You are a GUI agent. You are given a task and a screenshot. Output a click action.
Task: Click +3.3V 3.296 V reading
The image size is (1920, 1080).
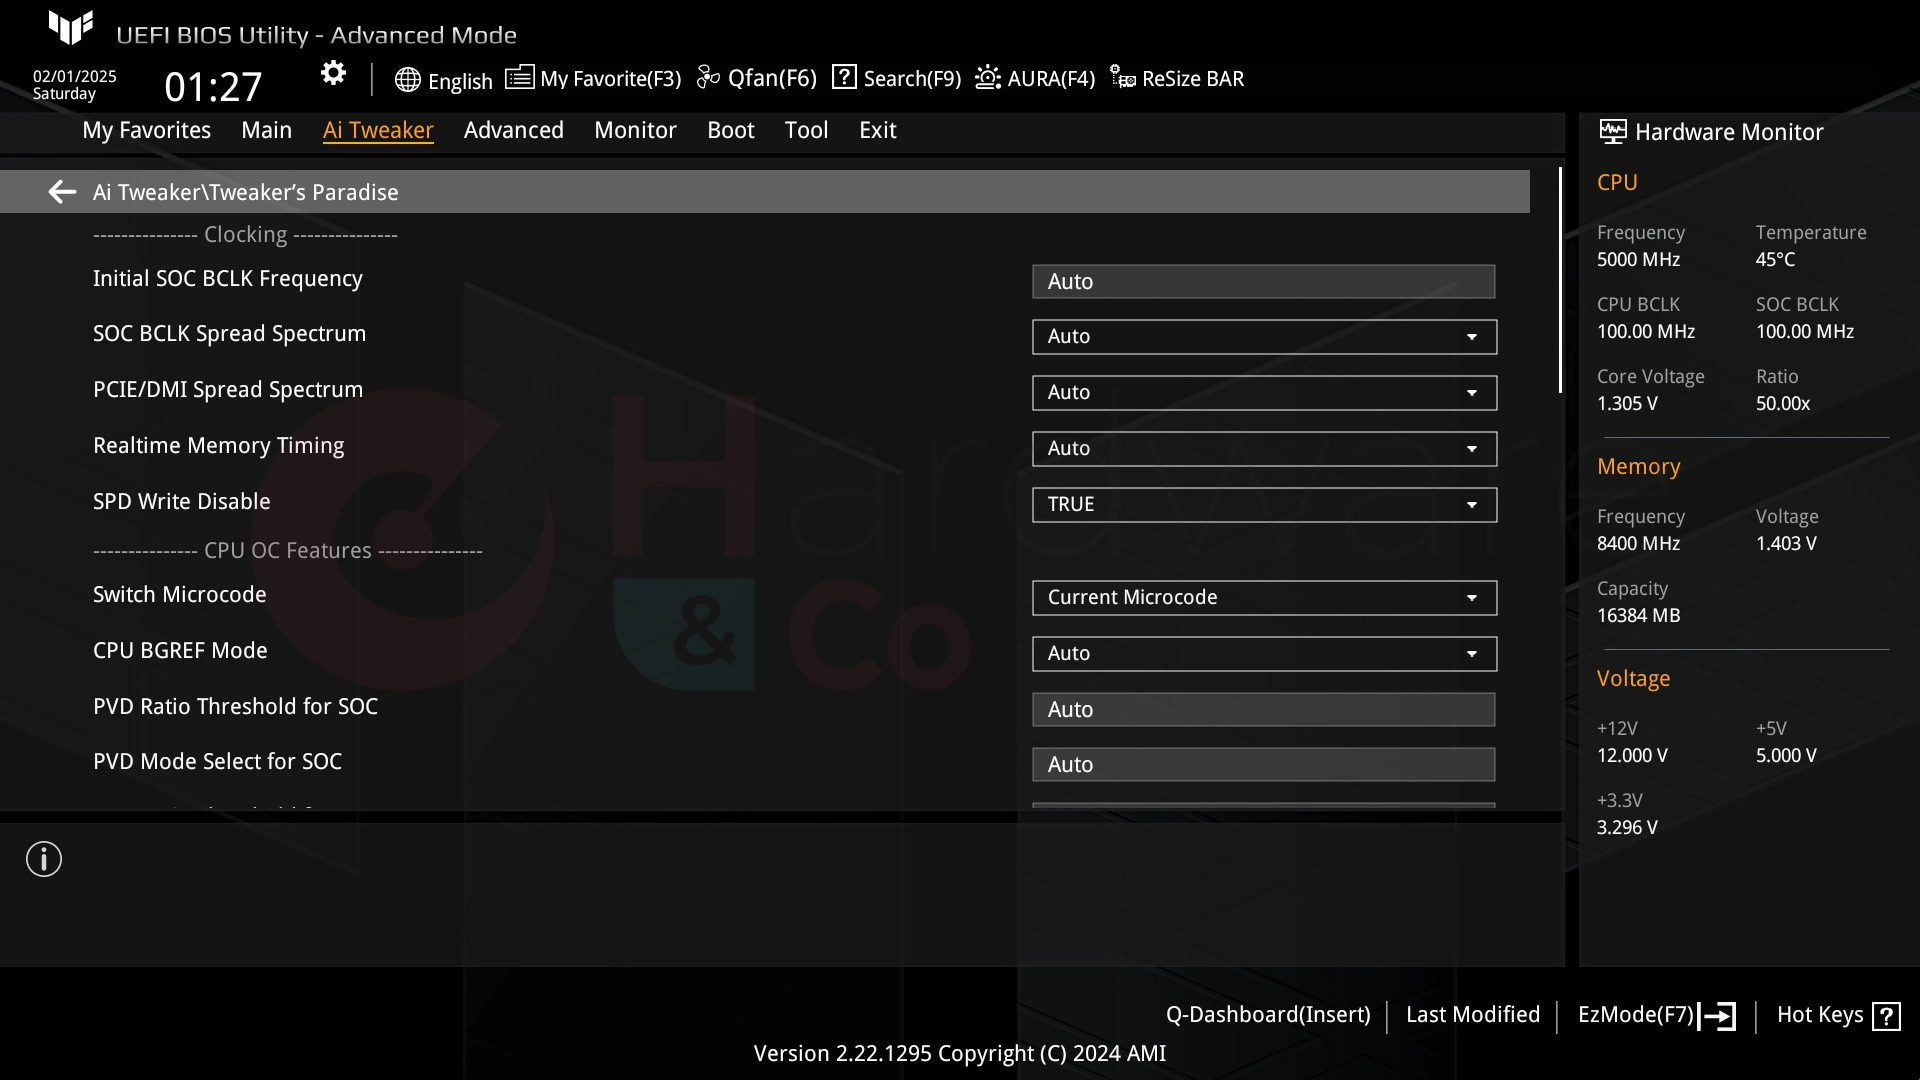(1627, 828)
